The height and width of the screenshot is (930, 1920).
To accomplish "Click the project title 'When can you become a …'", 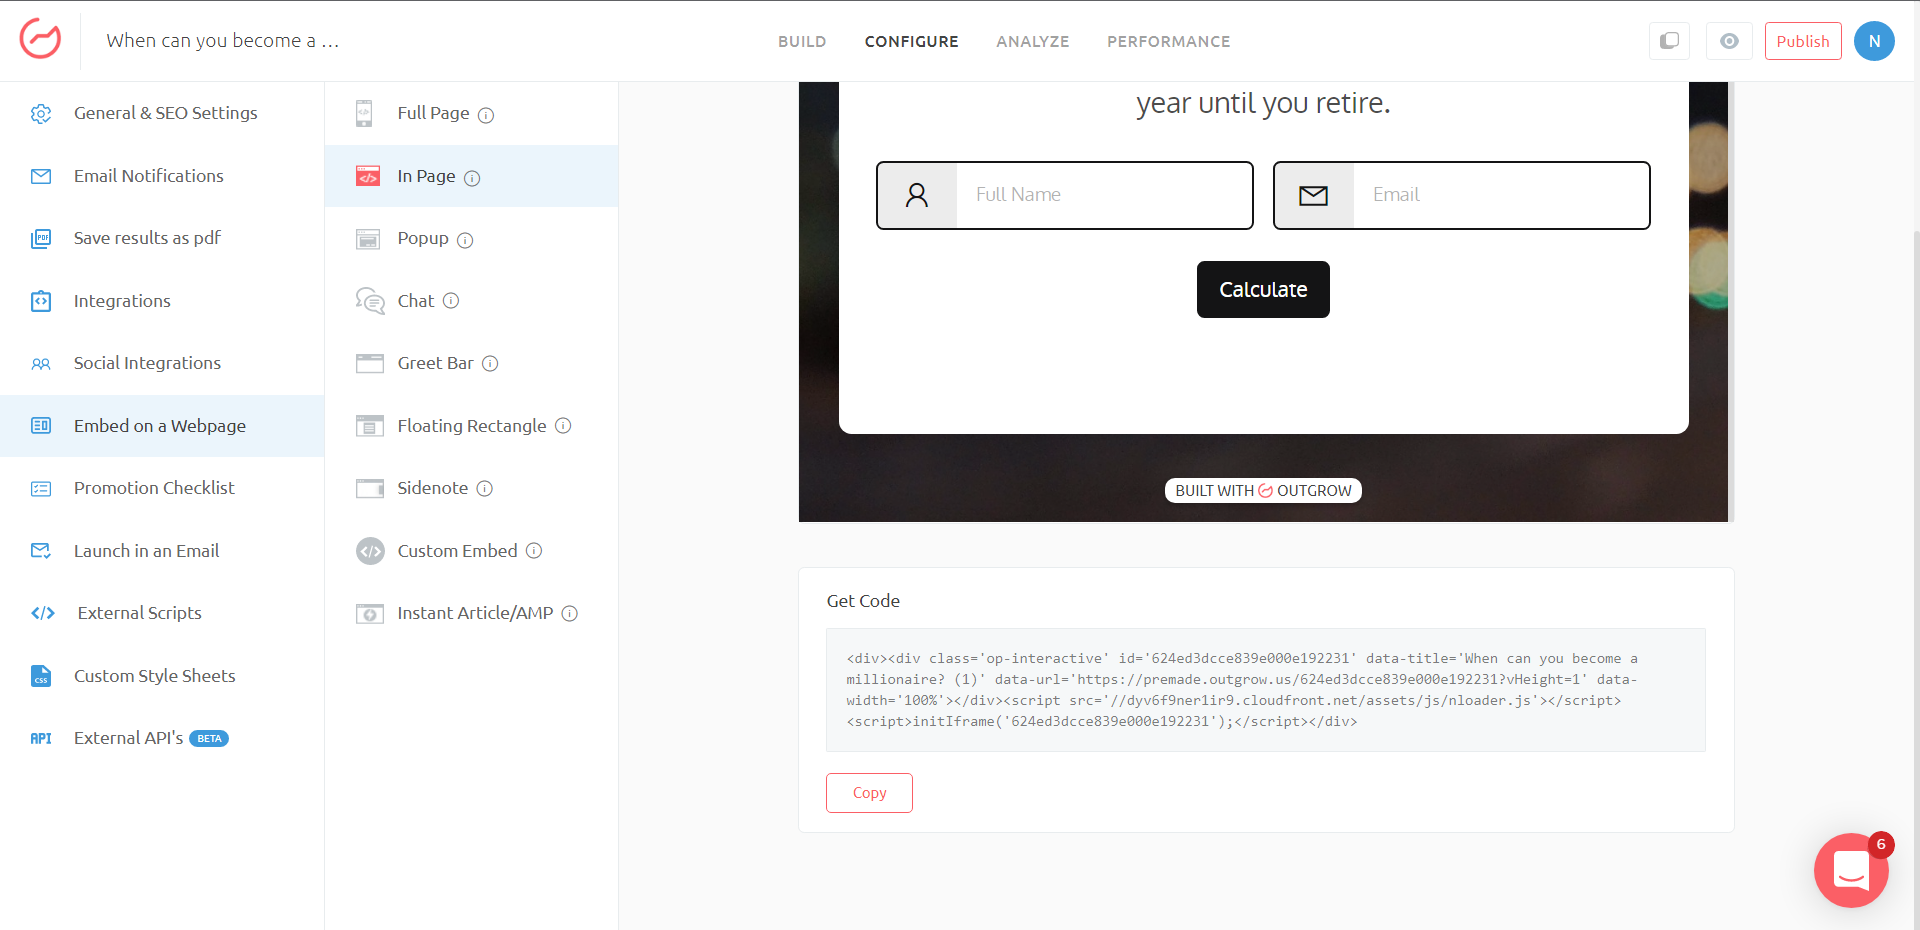I will [x=223, y=41].
